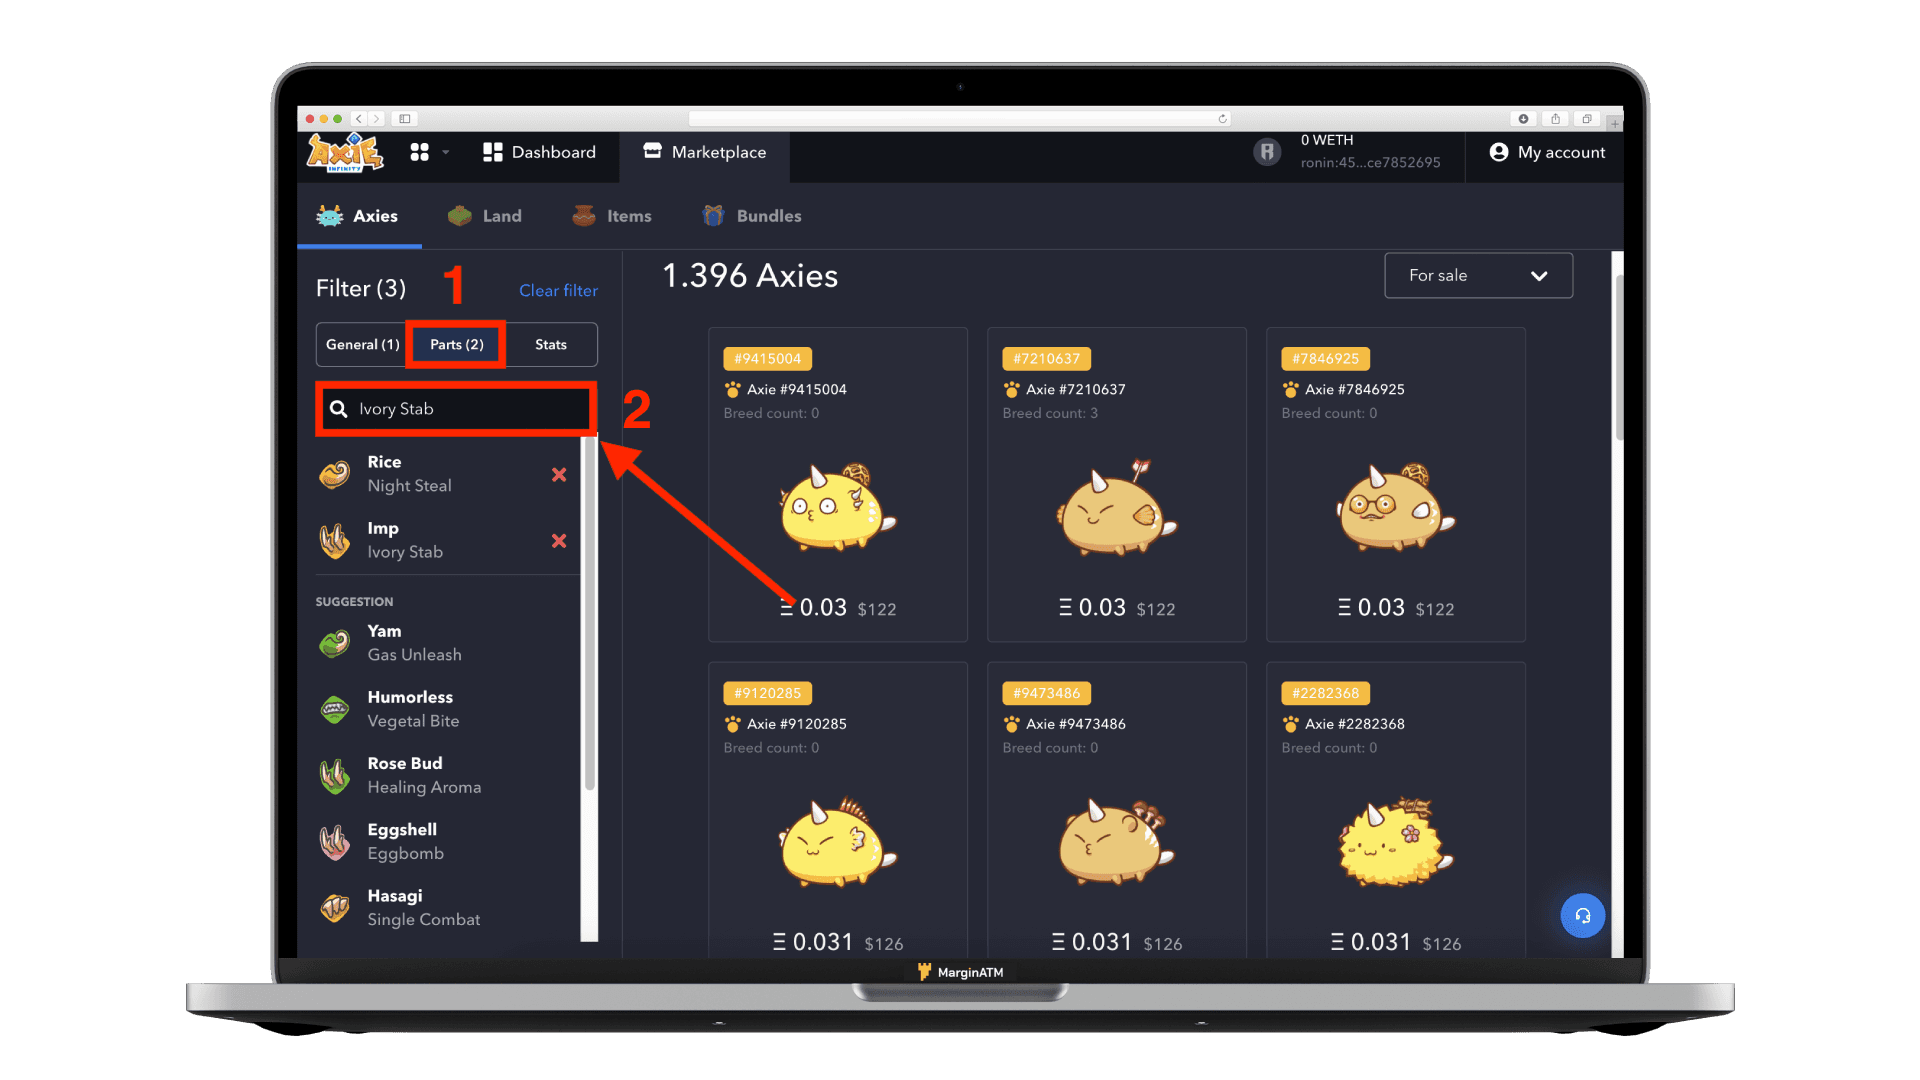Click the search magnifier icon

339,409
